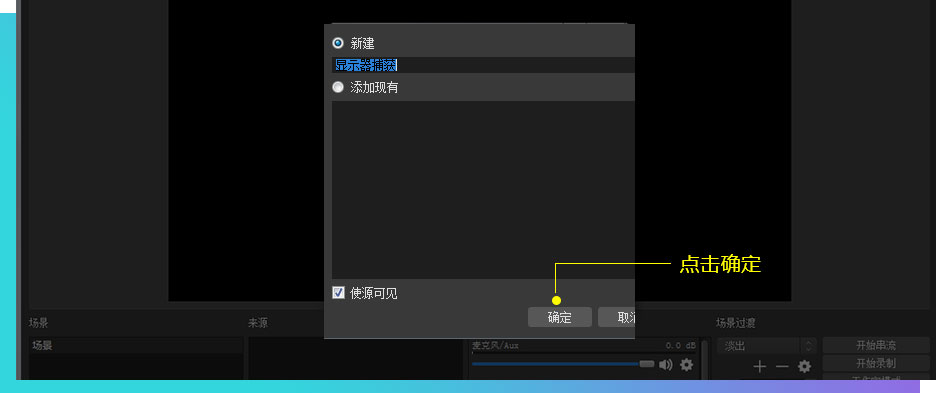Click the audio mixer vertical scrollbar

(x=705, y=359)
